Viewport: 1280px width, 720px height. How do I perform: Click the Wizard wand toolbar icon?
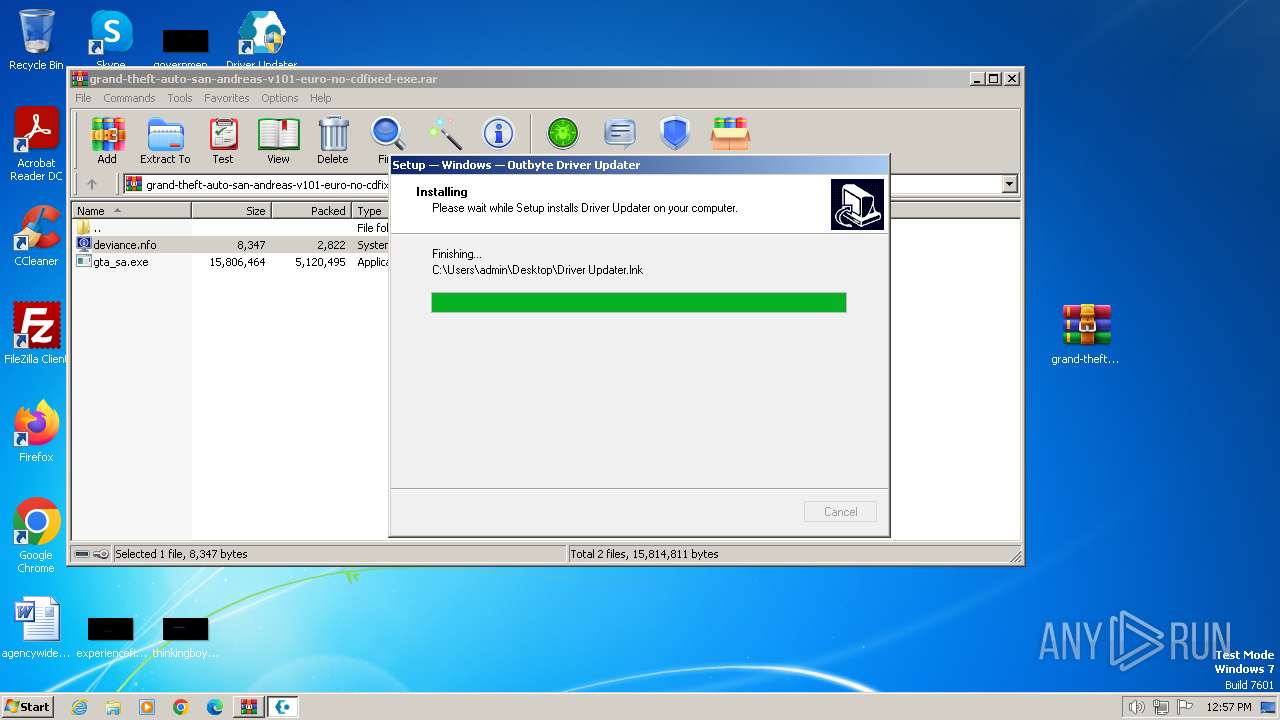[444, 133]
